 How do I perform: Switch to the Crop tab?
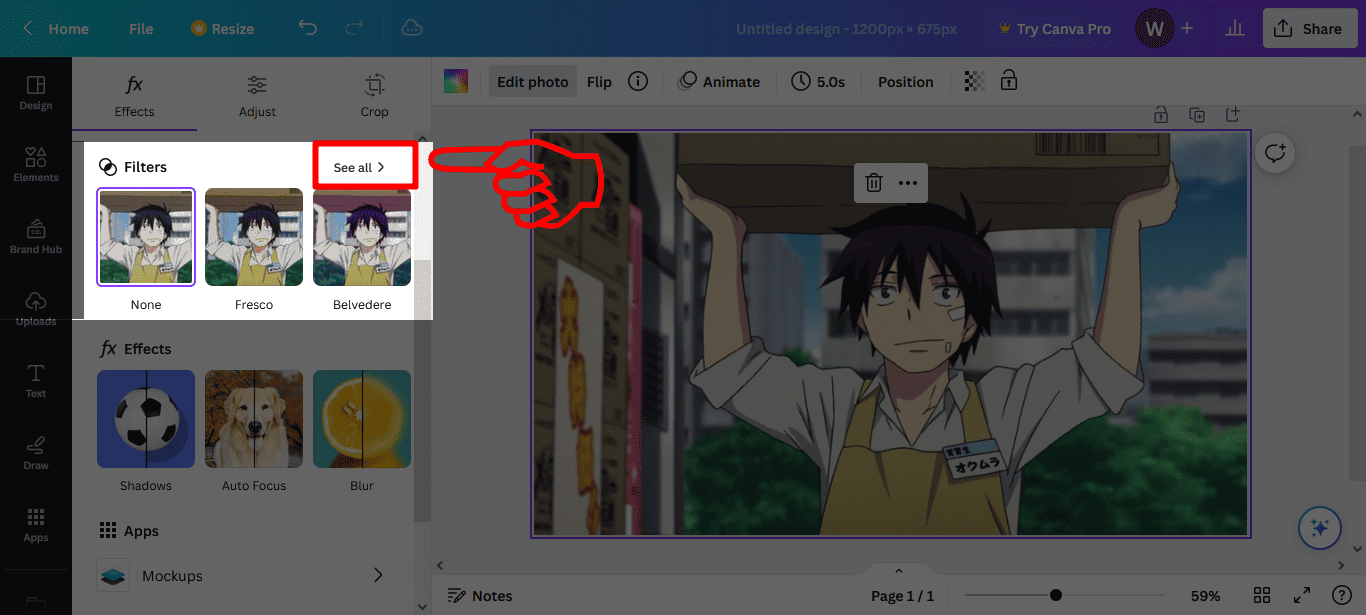pos(374,96)
